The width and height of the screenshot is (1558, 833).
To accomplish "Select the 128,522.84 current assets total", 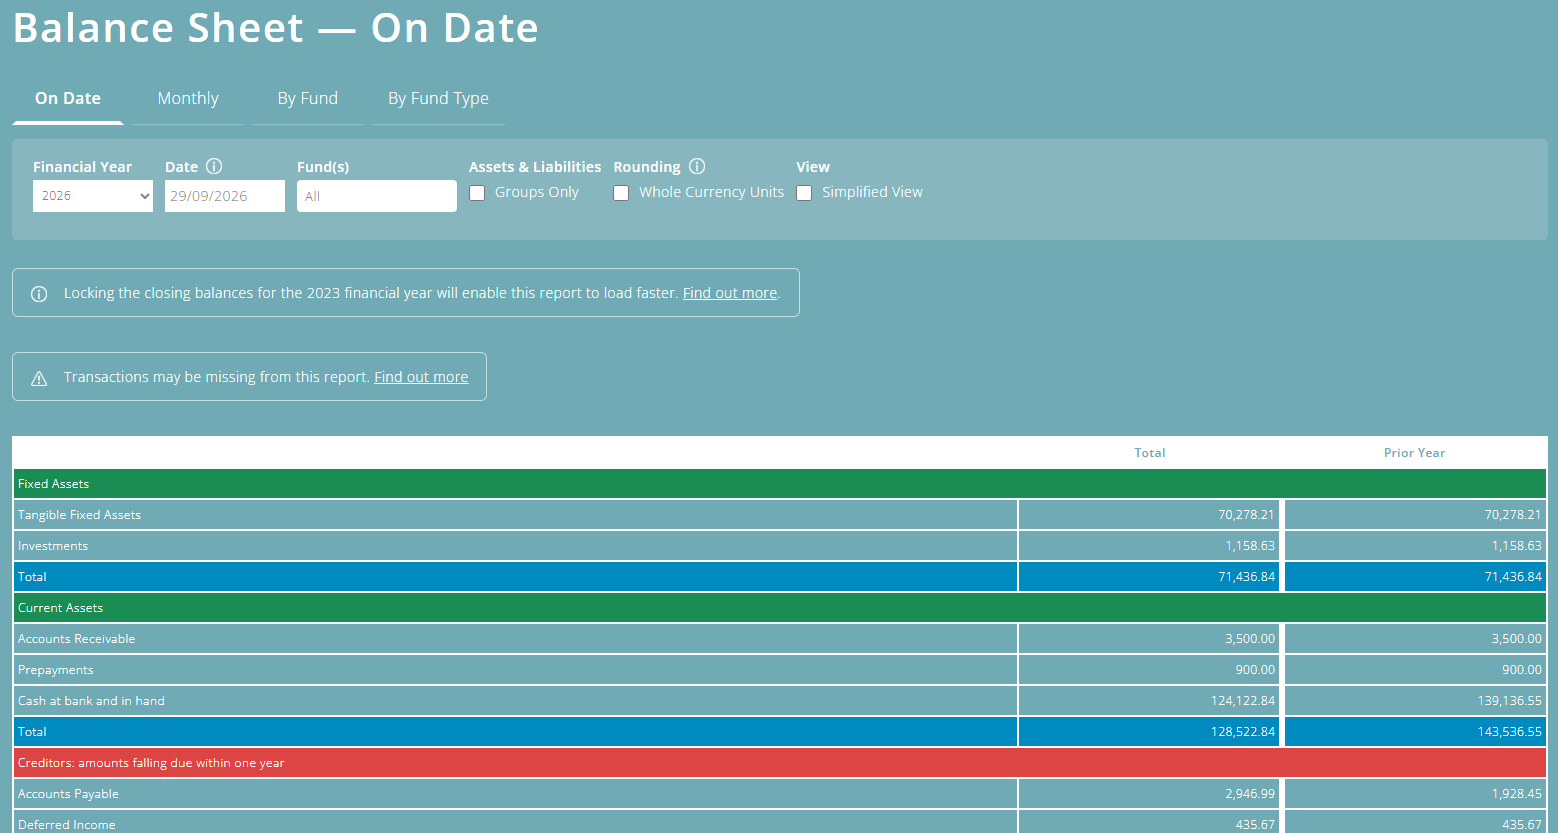I will click(x=1243, y=732).
